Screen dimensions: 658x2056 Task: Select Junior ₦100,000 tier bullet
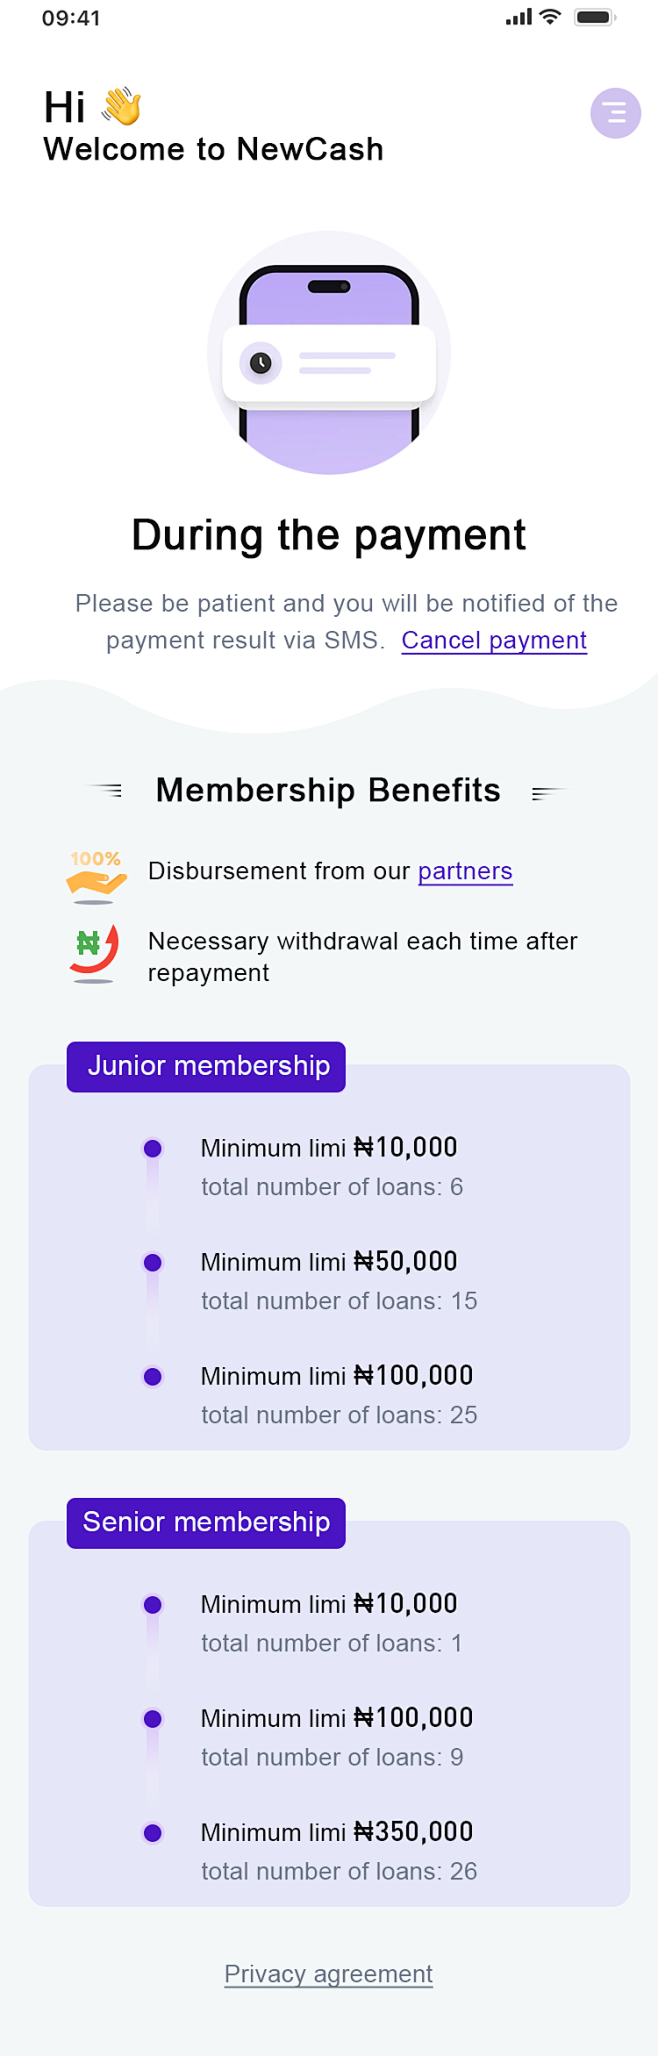tap(153, 1376)
